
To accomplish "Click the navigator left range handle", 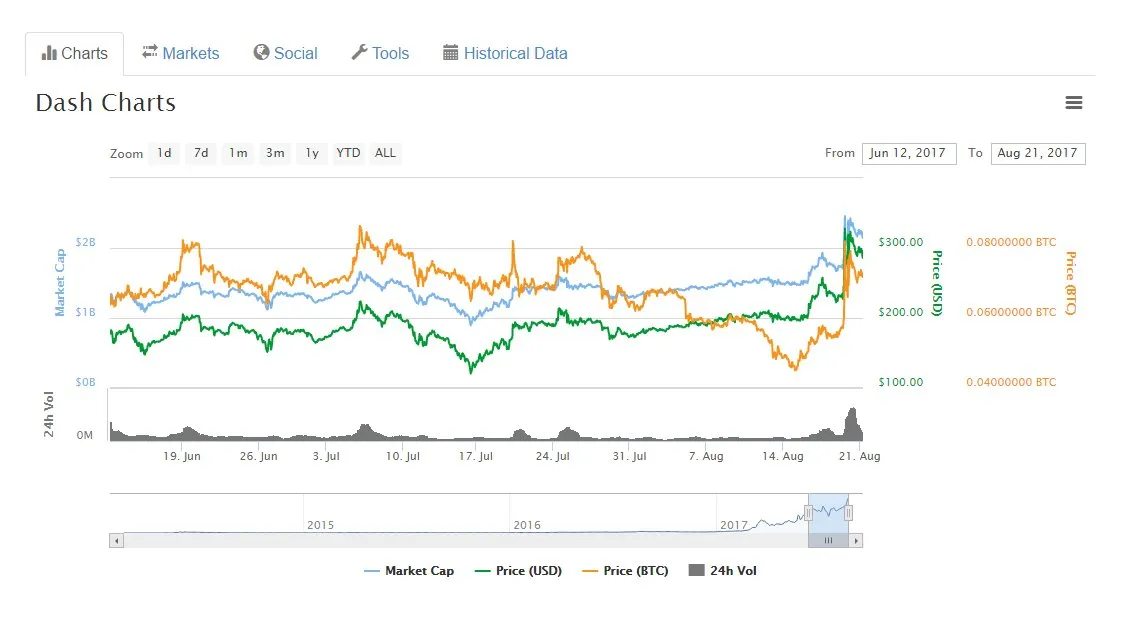I will point(808,513).
